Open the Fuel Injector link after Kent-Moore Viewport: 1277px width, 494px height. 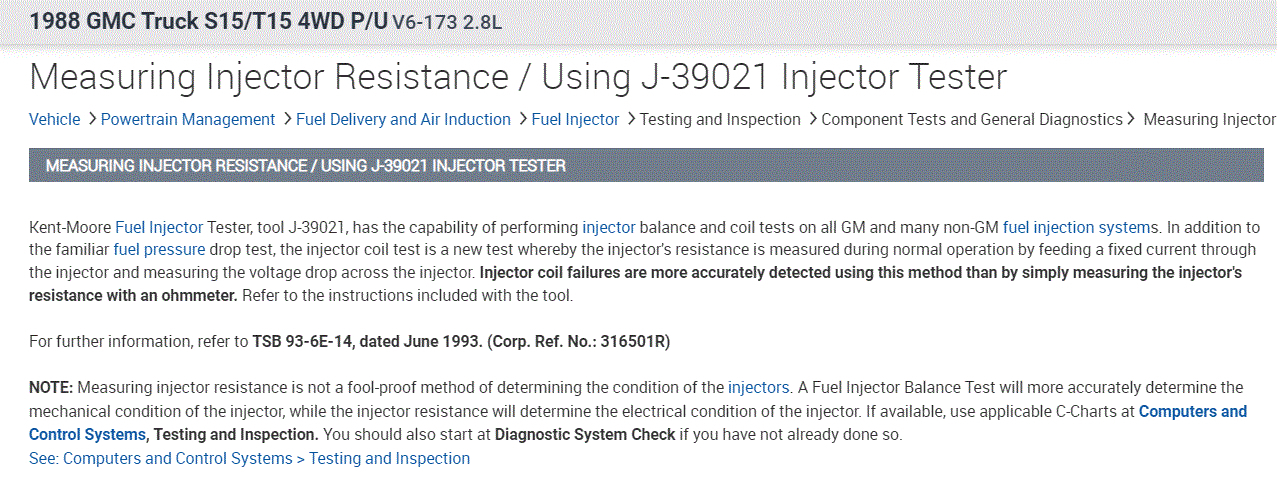[159, 227]
